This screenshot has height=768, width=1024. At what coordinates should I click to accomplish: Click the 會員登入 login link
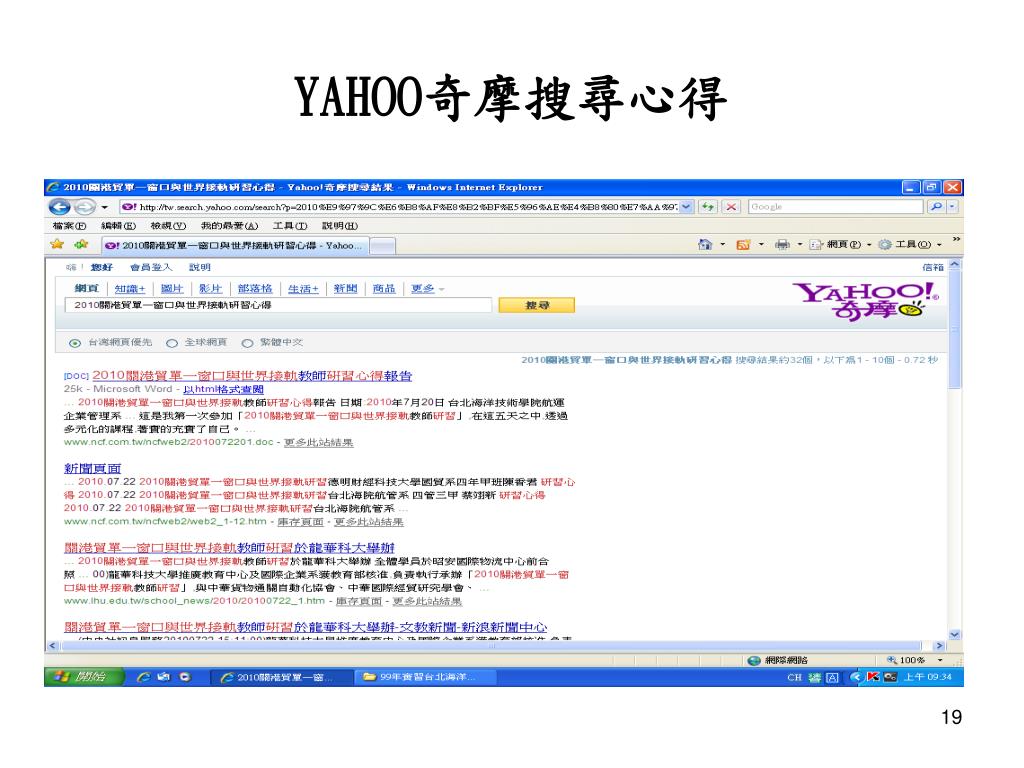click(151, 267)
